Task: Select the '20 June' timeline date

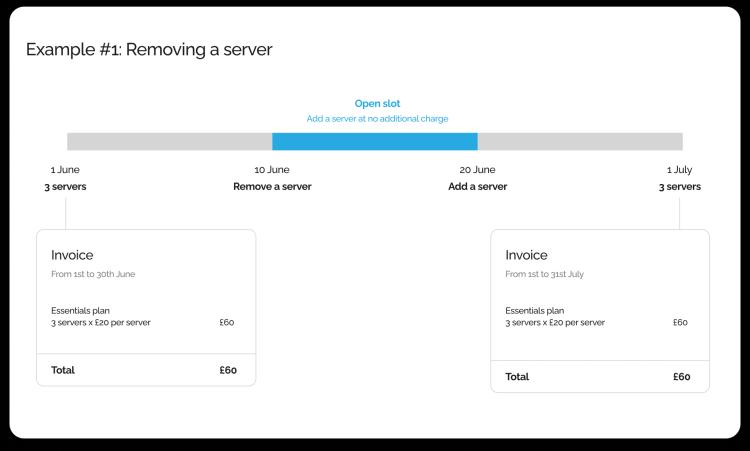Action: (477, 169)
